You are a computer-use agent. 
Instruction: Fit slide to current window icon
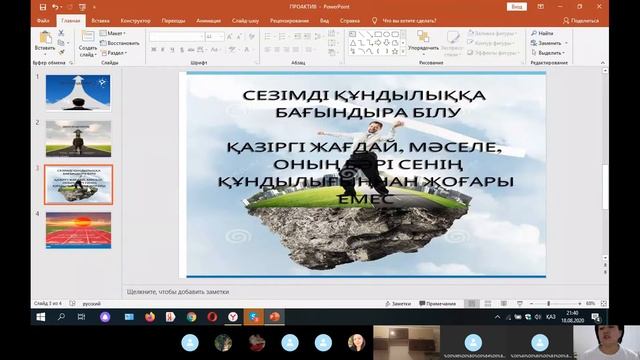(604, 304)
